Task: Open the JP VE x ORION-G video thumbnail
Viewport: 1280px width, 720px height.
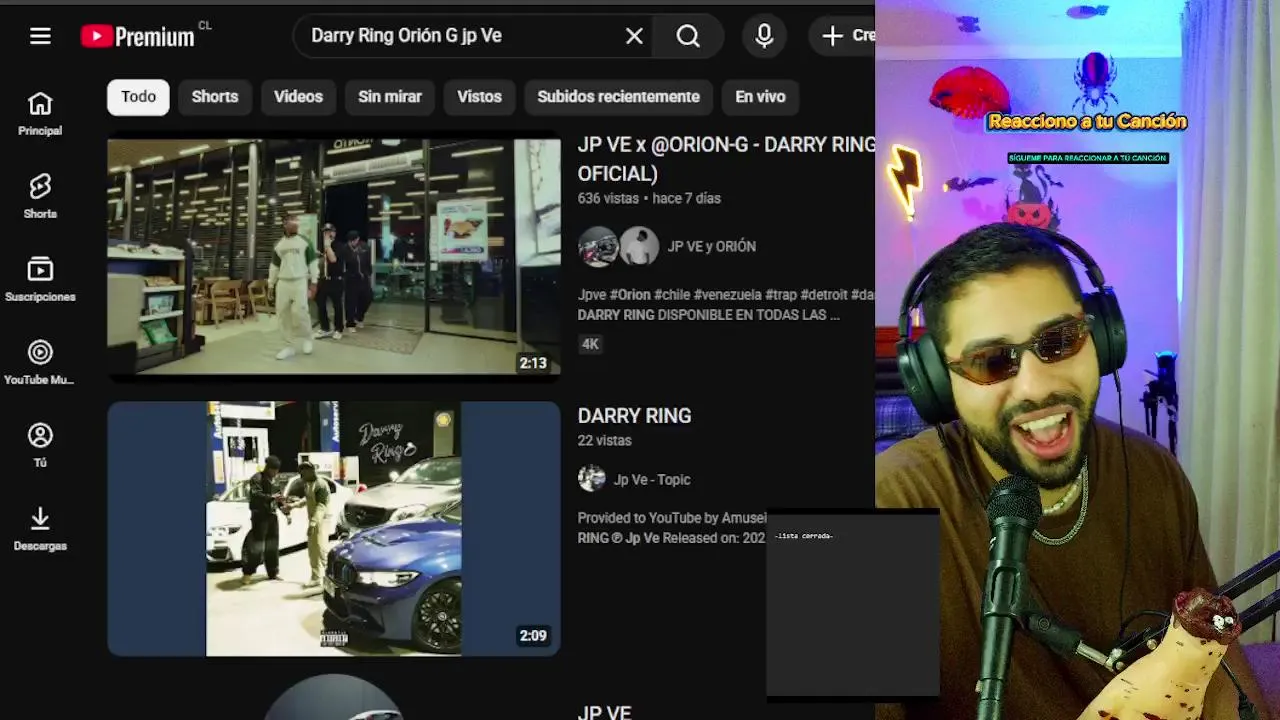Action: tap(334, 257)
